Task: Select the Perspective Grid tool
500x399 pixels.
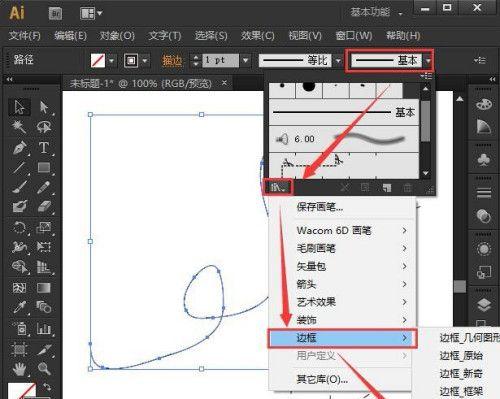Action: coord(44,267)
